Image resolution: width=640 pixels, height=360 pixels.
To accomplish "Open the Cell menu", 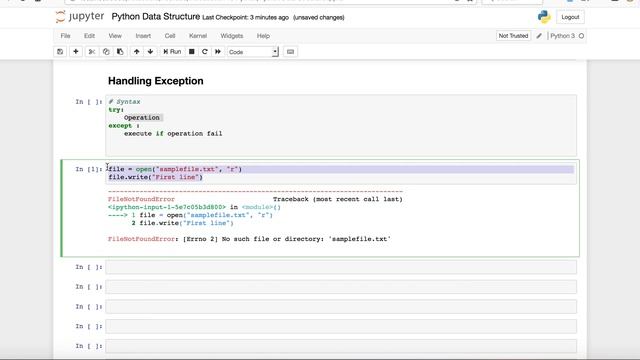I will click(170, 36).
